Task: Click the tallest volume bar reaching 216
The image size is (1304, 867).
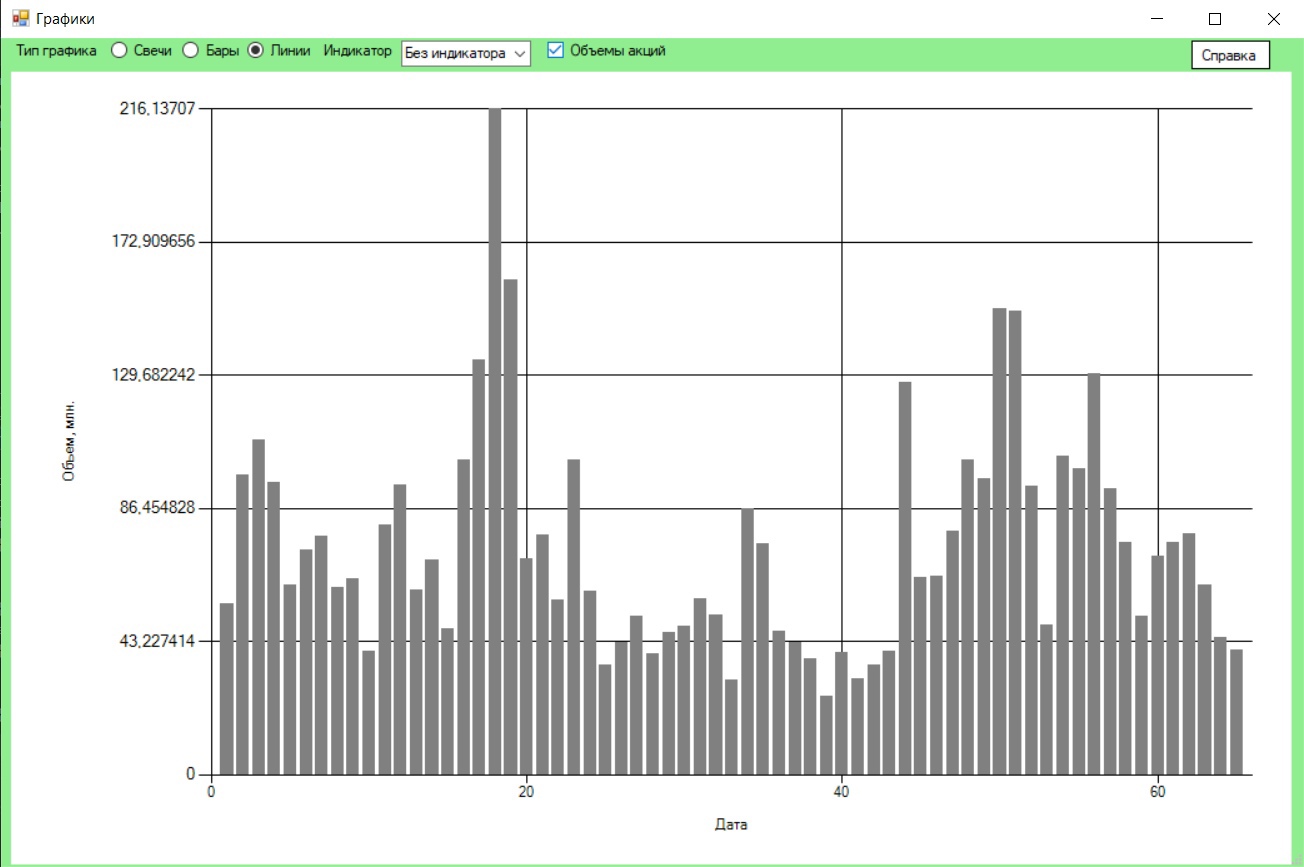Action: click(495, 441)
